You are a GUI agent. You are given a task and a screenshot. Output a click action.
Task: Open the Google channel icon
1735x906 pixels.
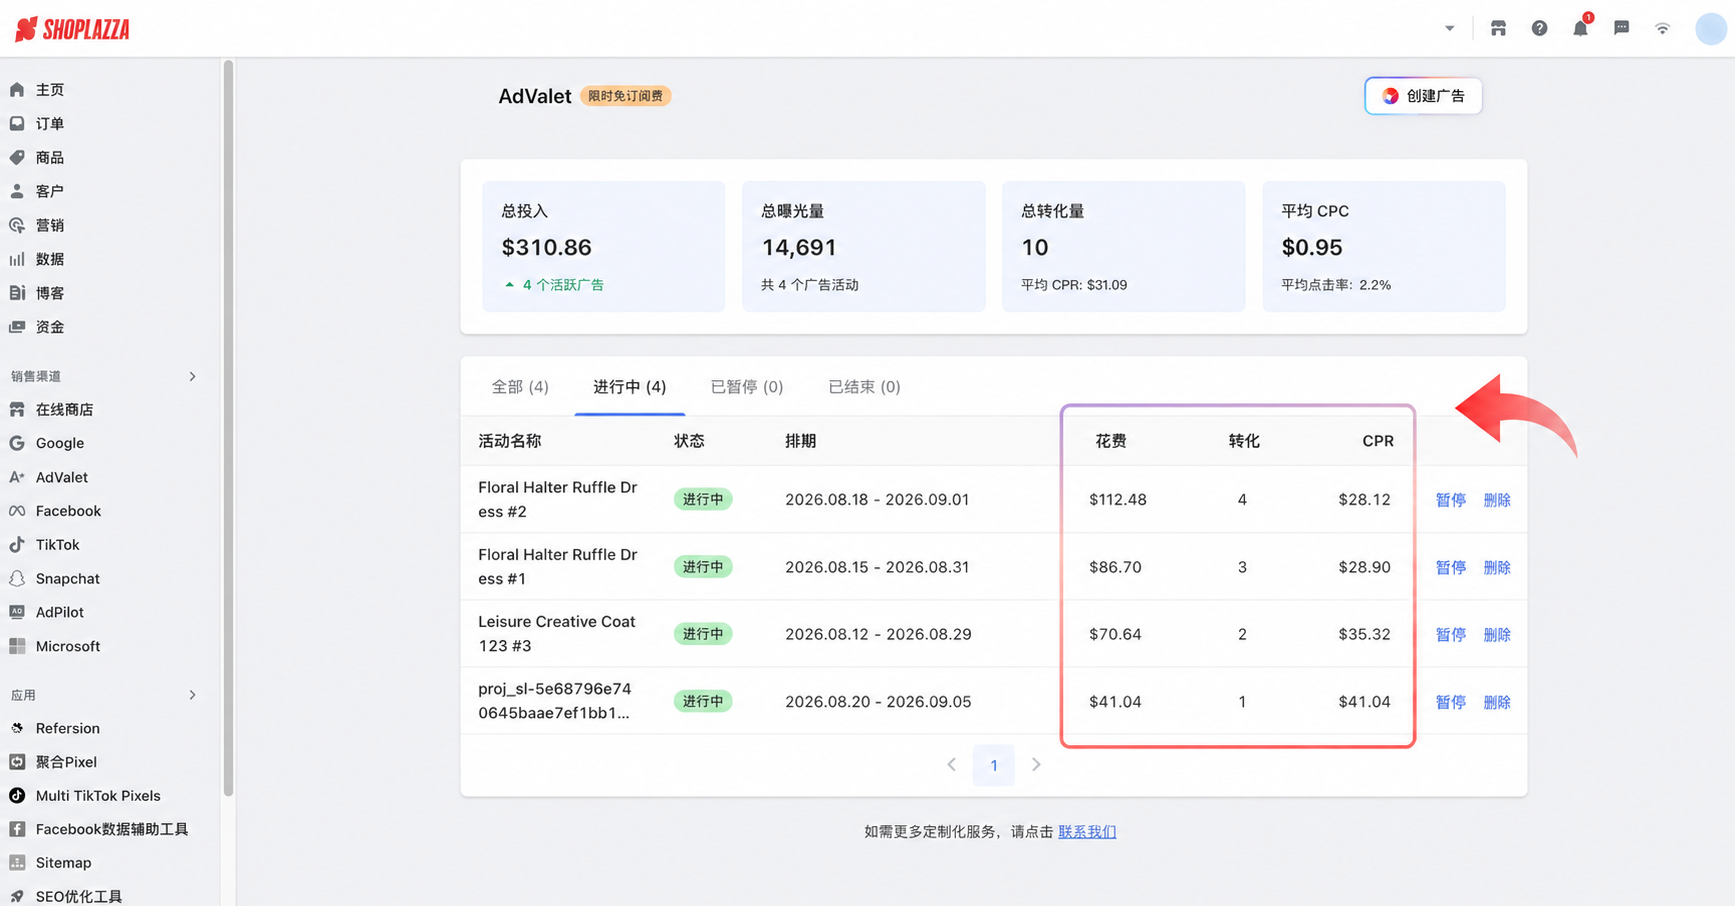point(17,443)
